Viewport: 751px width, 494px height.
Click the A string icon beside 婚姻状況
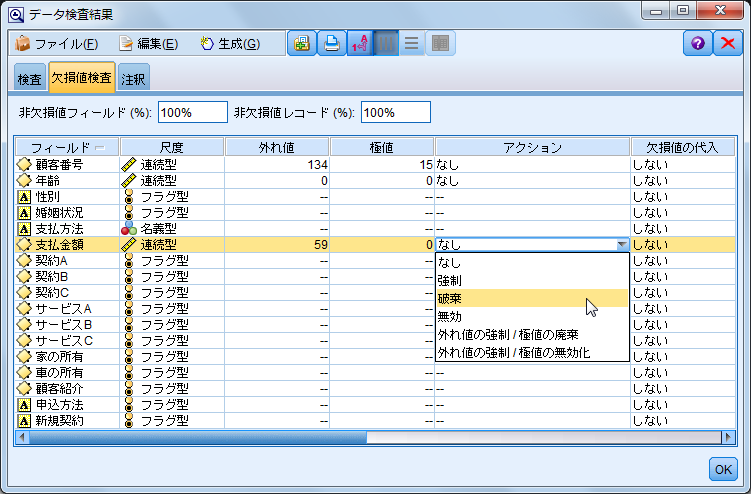point(24,213)
